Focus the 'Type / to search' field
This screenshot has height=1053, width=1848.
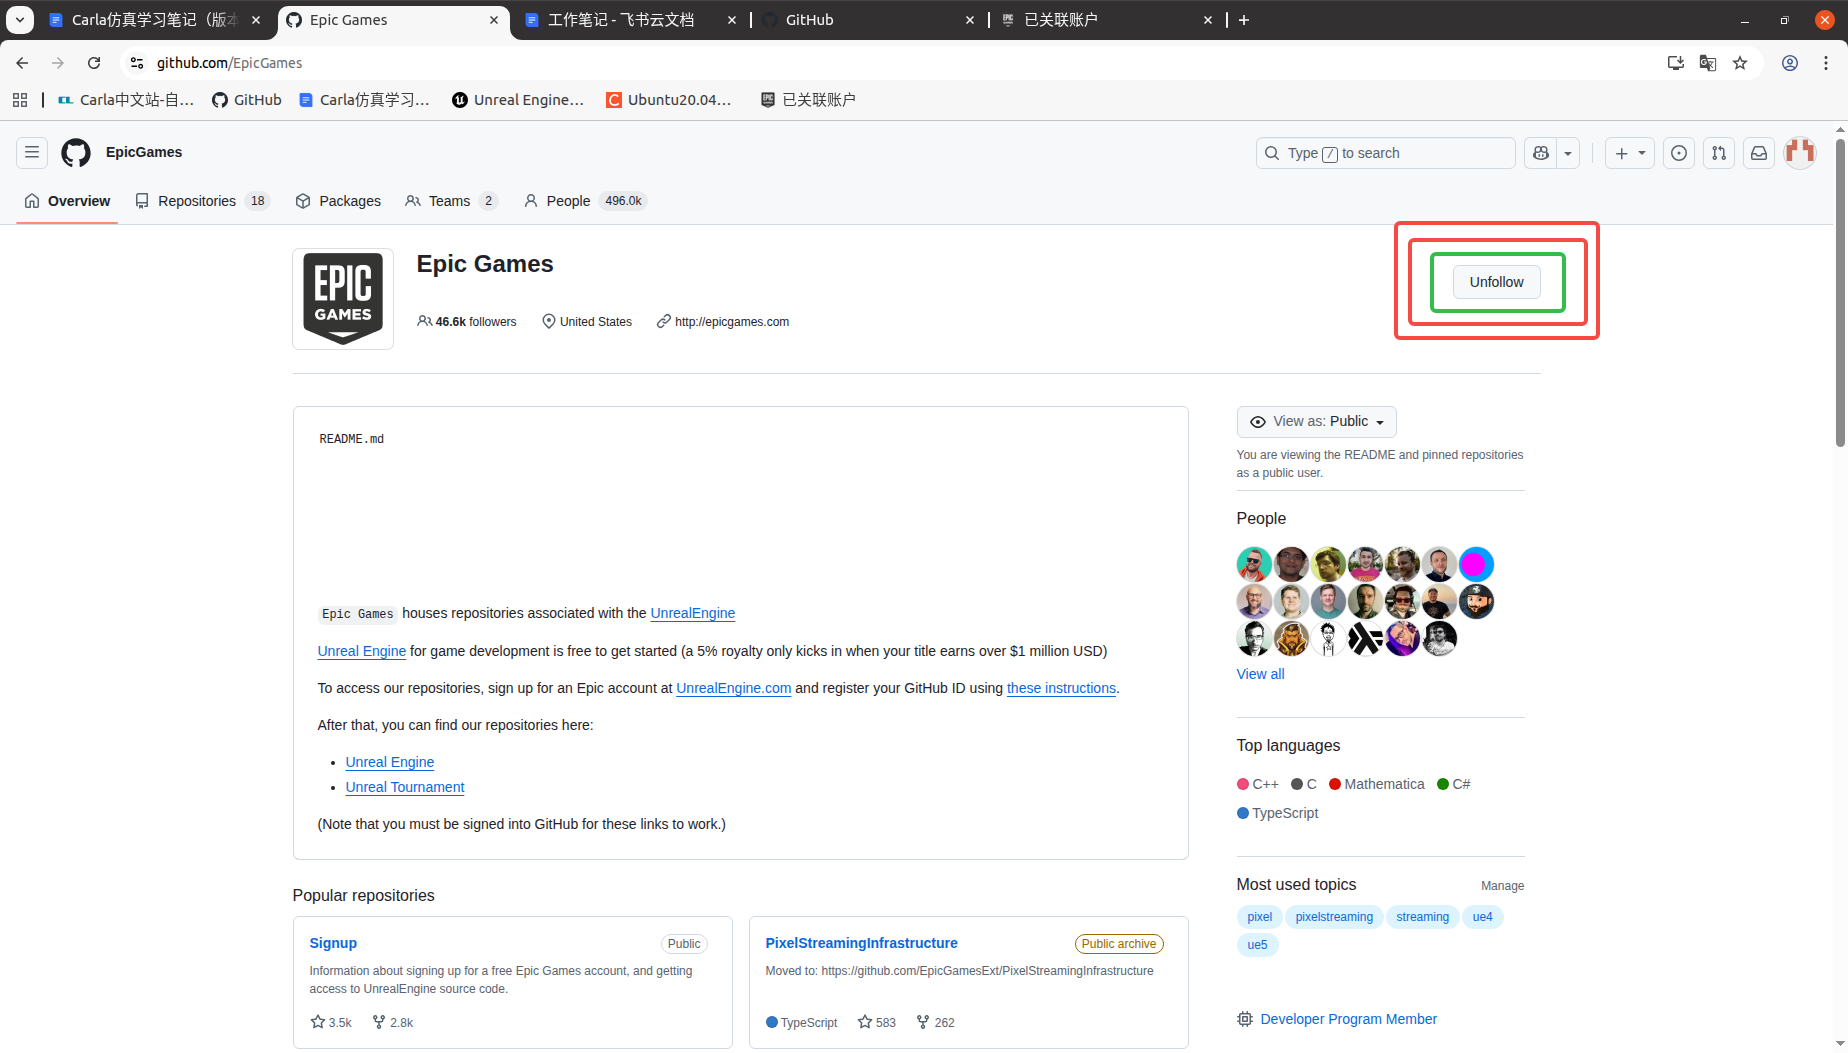pyautogui.click(x=1386, y=153)
